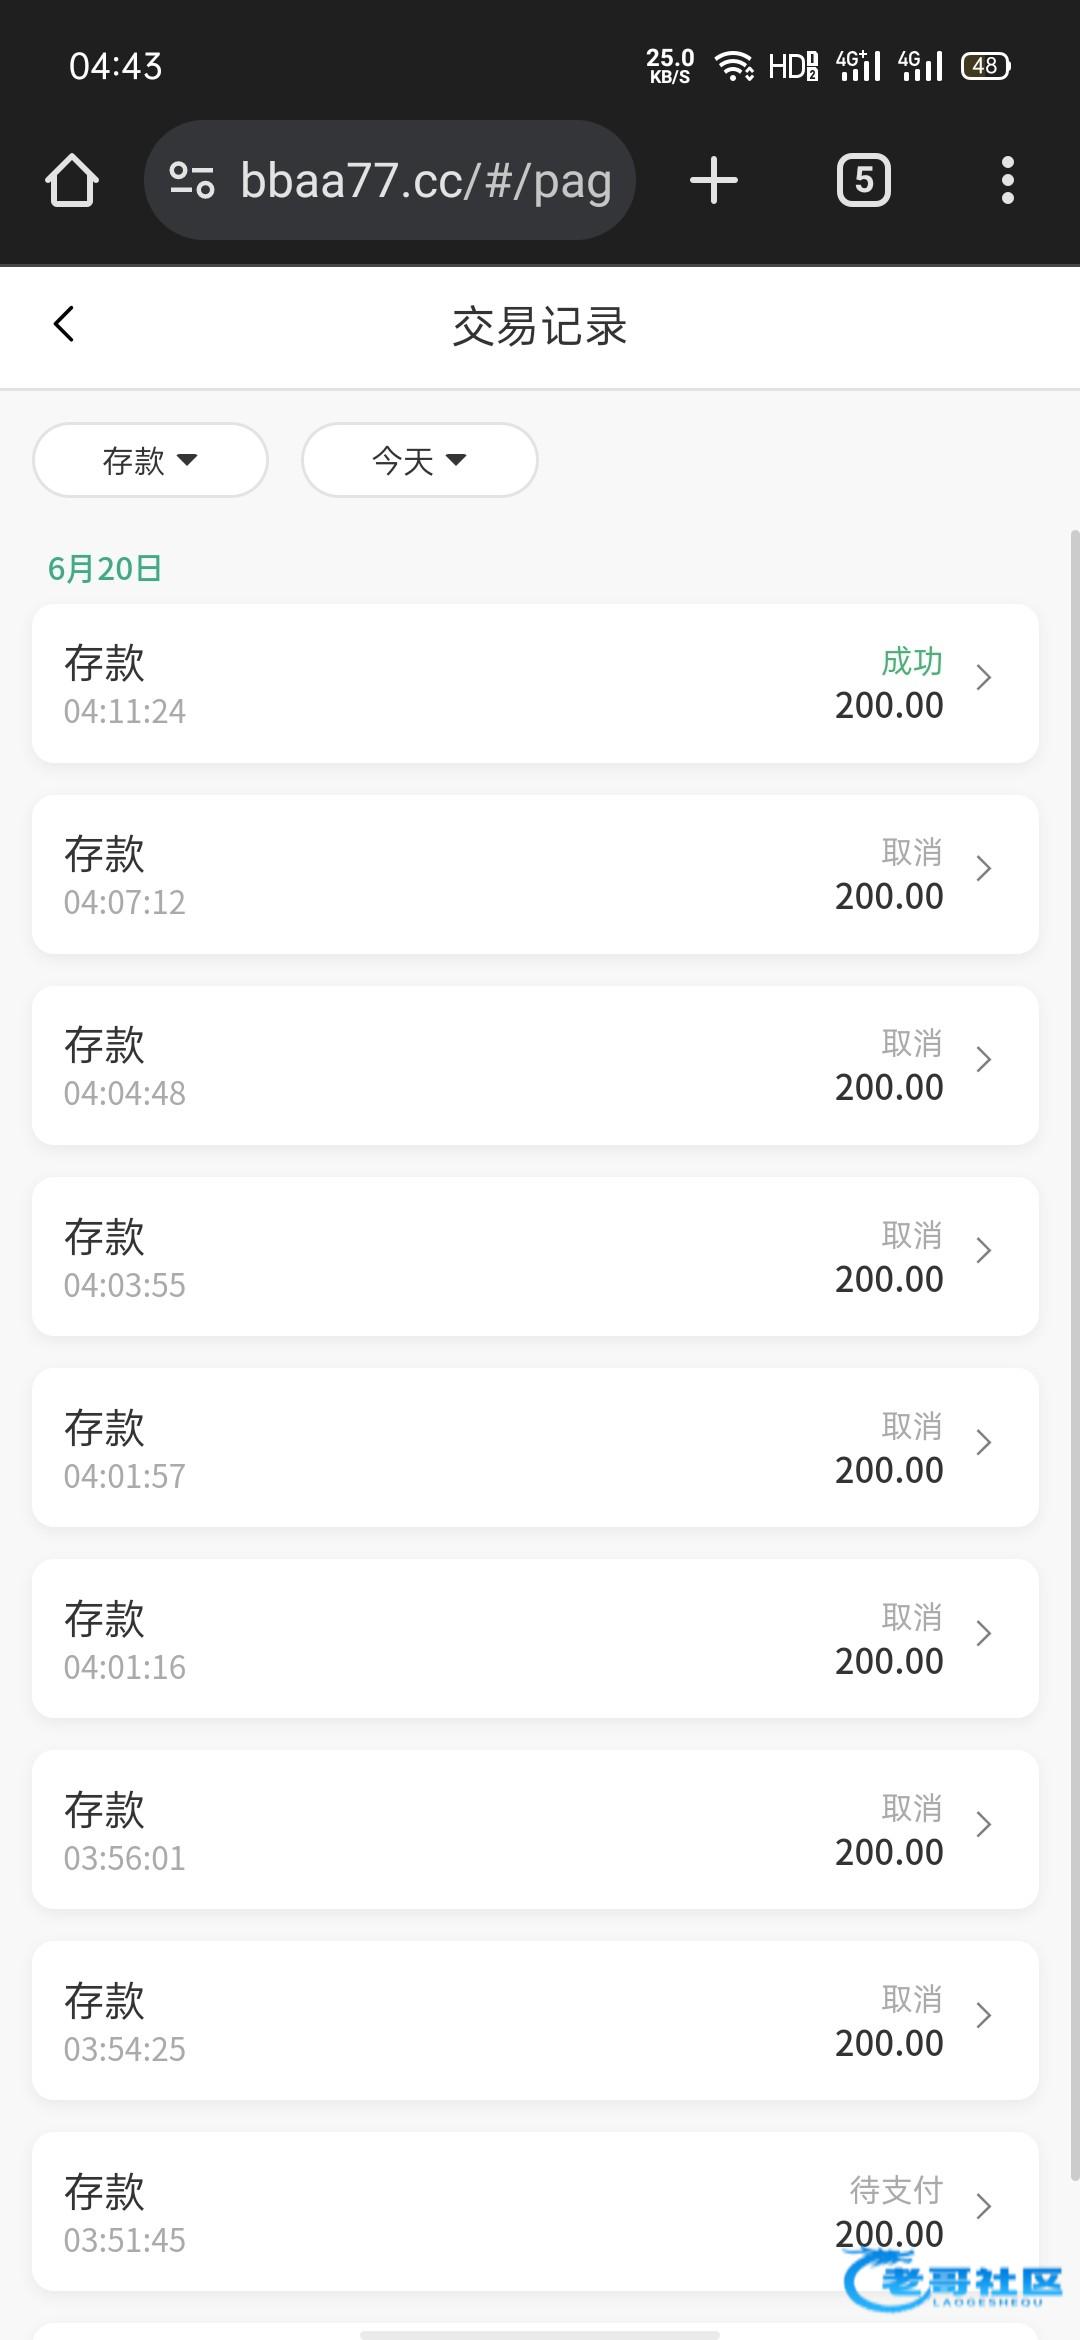Screen dimensions: 1080x2340
Task: Select the 04:03:55 cancelled deposit entry
Action: pyautogui.click(x=500, y=1257)
